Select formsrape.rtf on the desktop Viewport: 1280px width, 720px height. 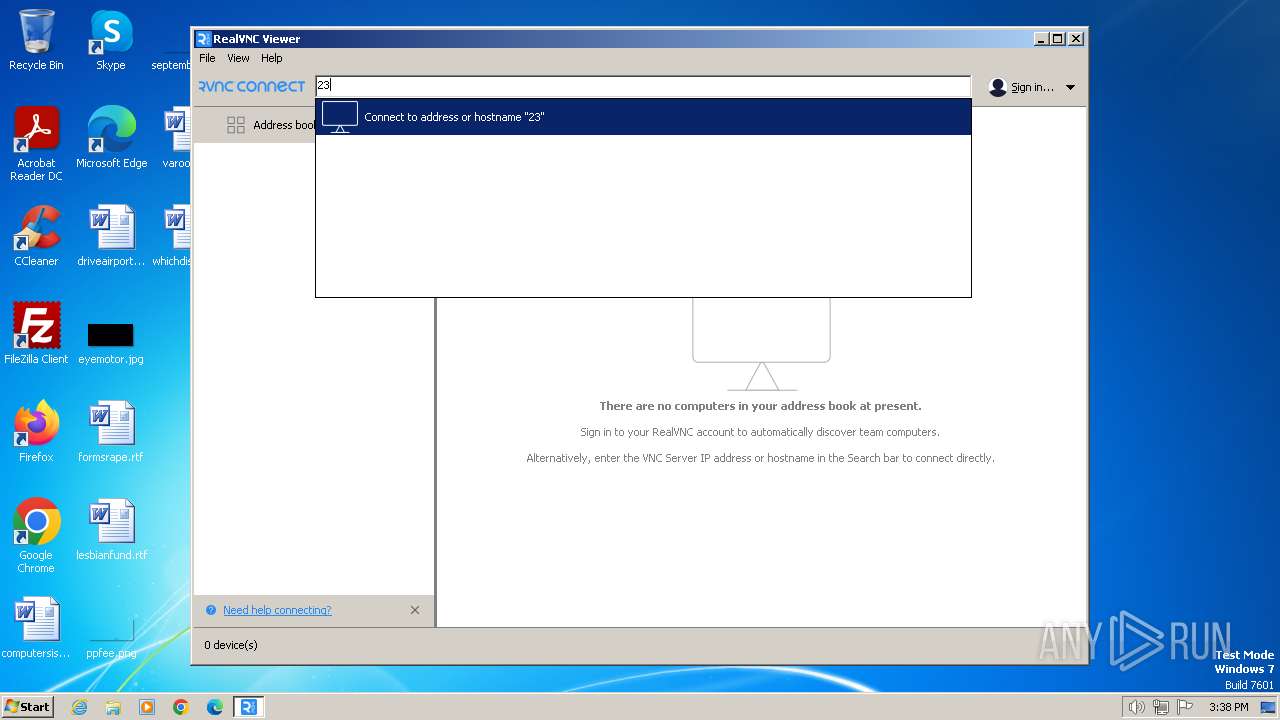(111, 432)
